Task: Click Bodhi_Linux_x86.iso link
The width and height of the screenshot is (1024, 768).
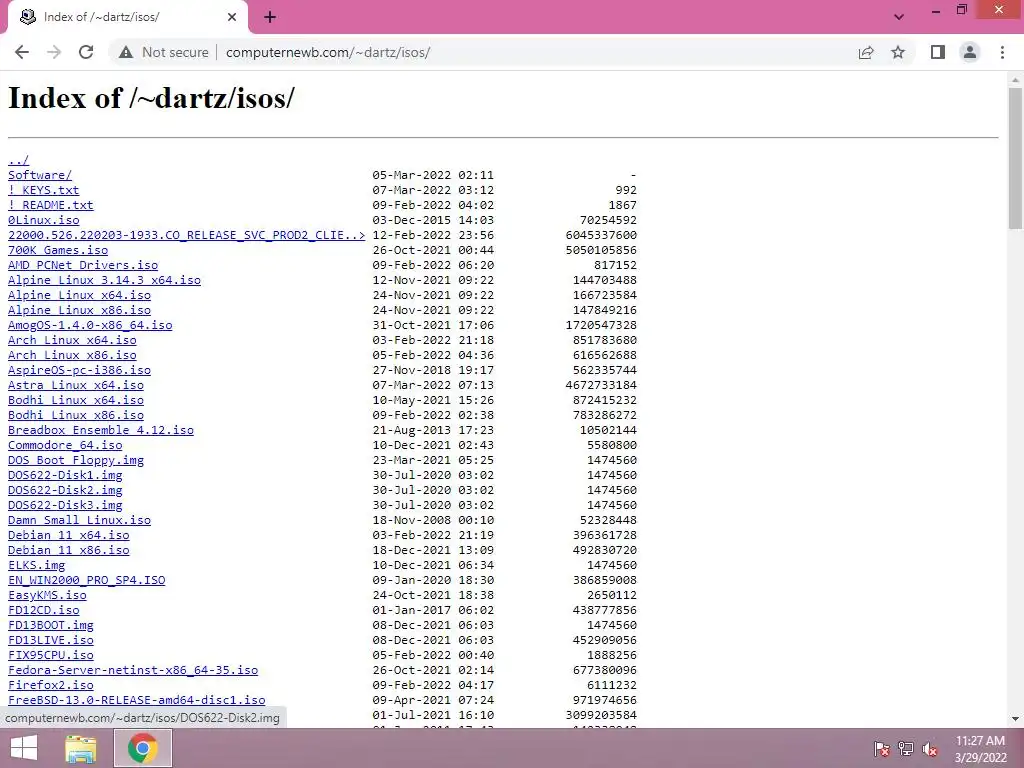Action: (76, 415)
